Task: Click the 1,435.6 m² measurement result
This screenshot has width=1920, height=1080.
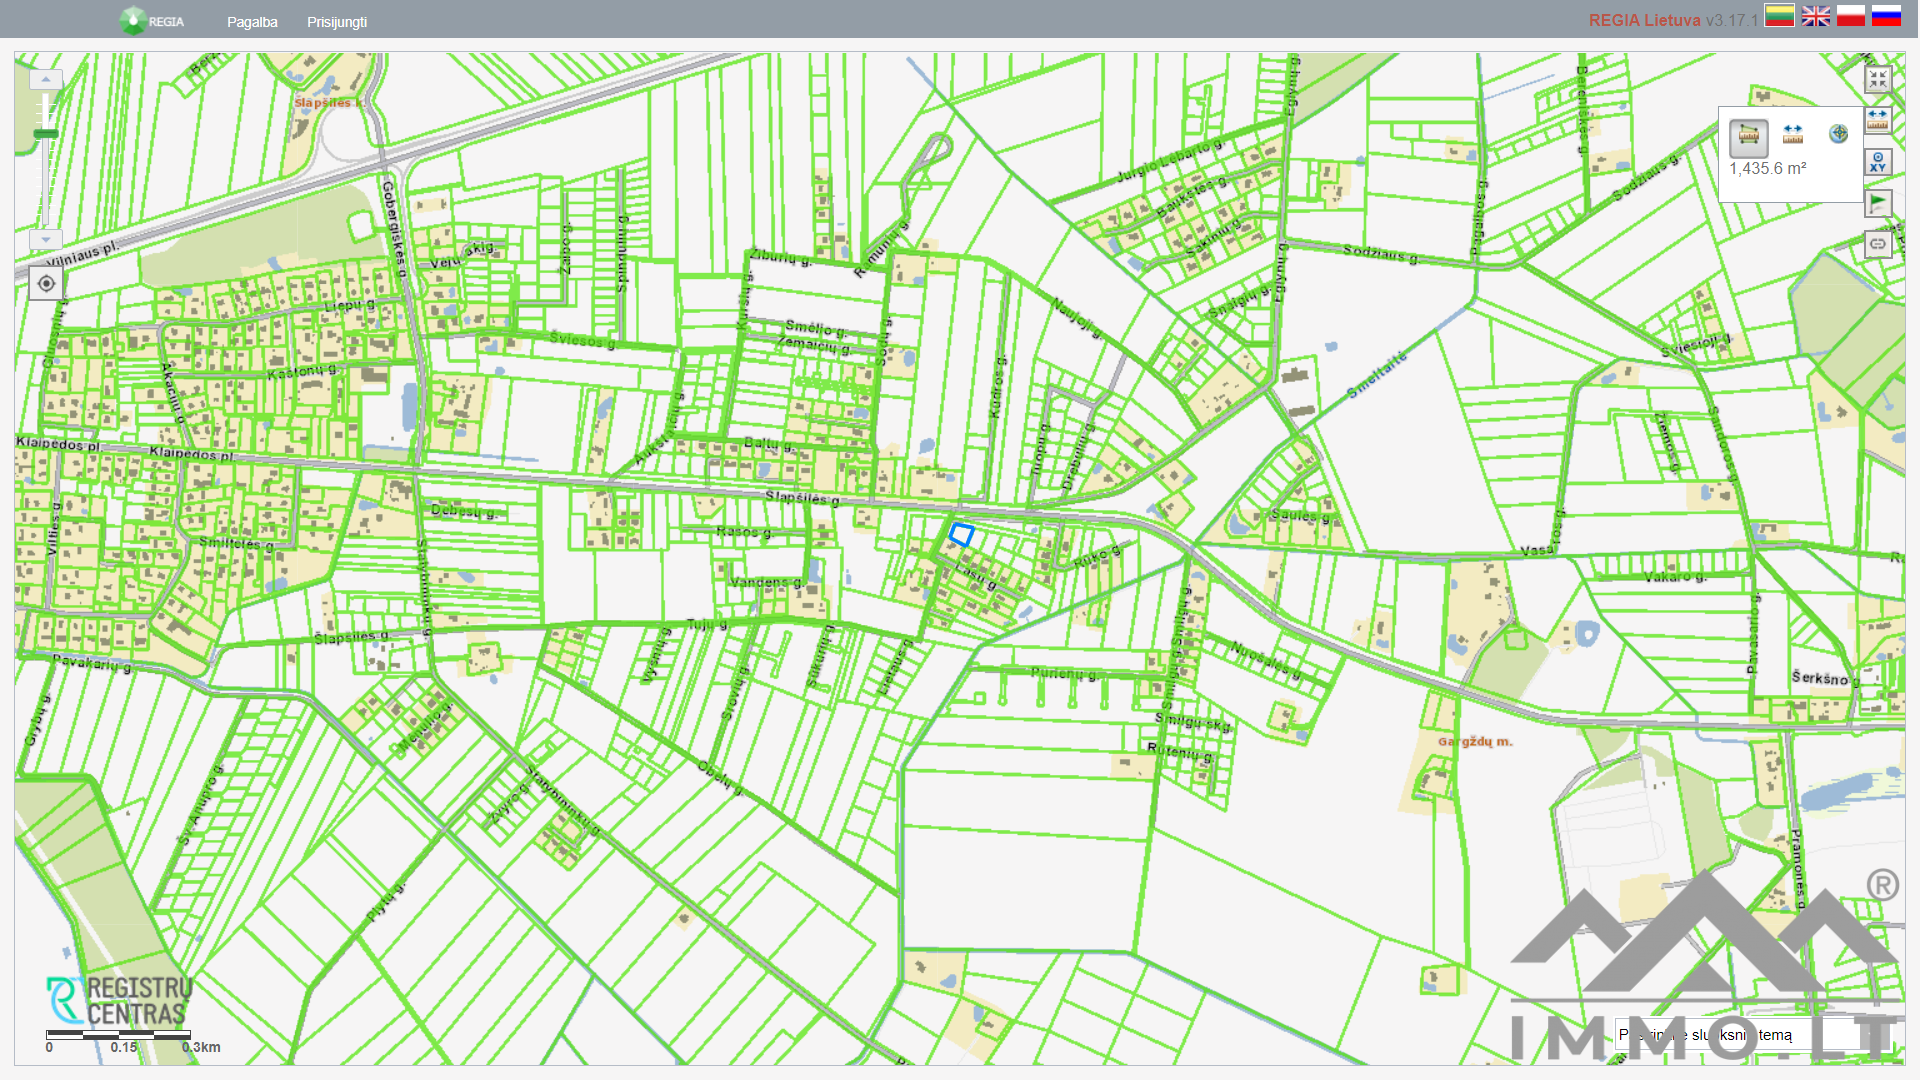Action: point(1768,169)
